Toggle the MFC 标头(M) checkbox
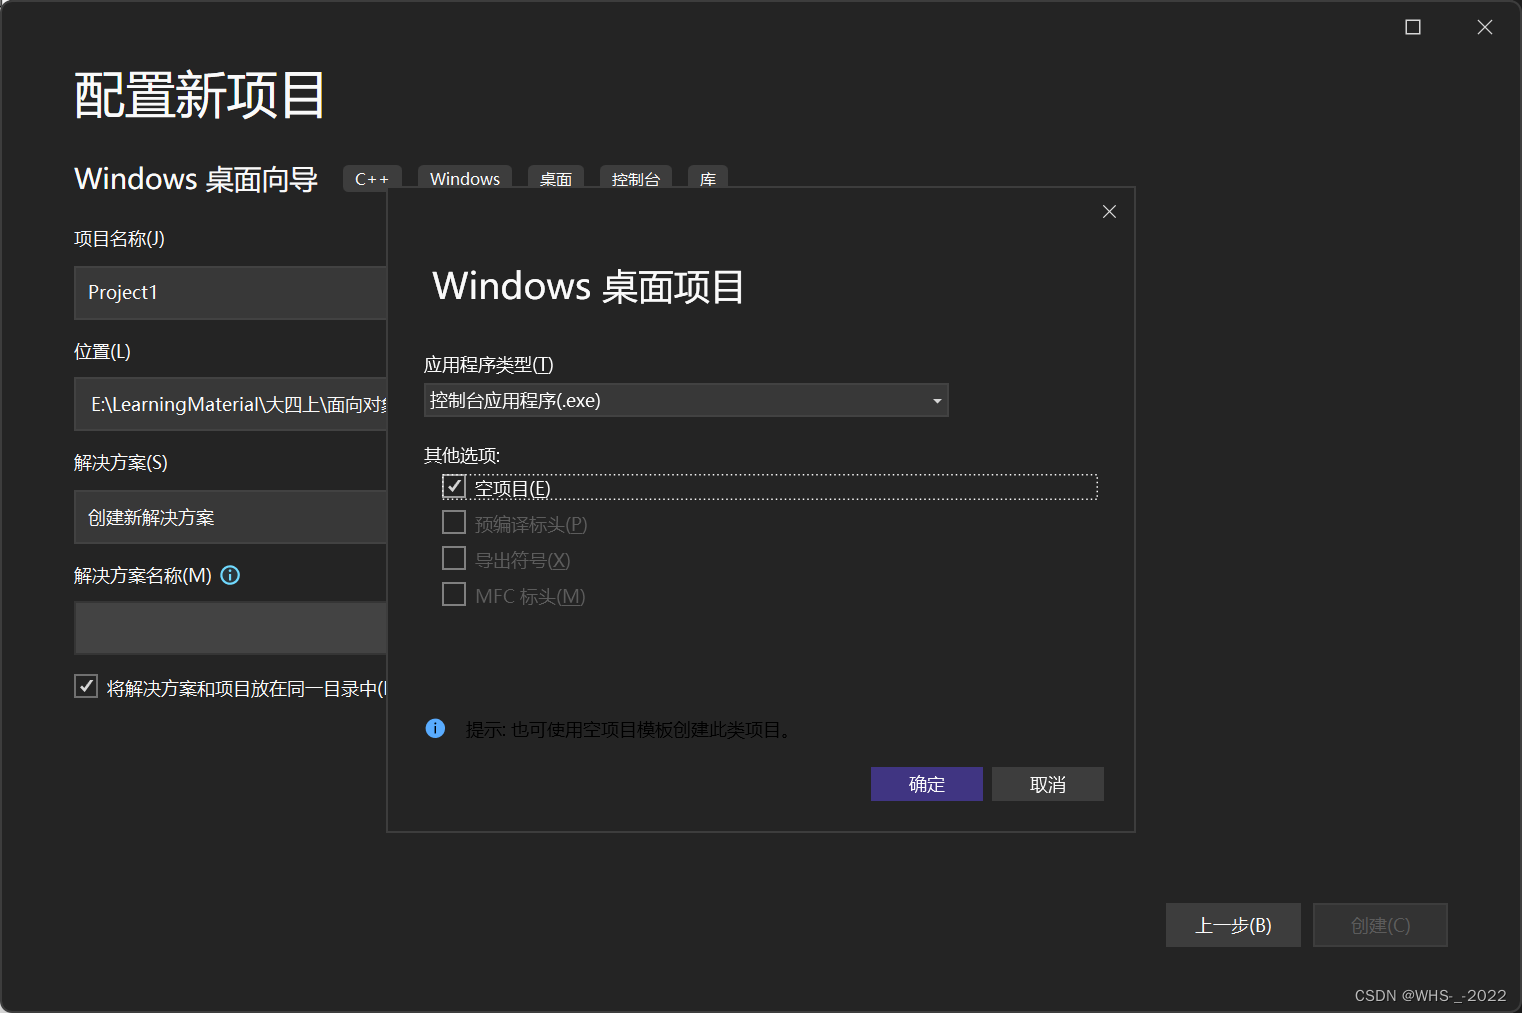Image resolution: width=1522 pixels, height=1013 pixels. 454,594
